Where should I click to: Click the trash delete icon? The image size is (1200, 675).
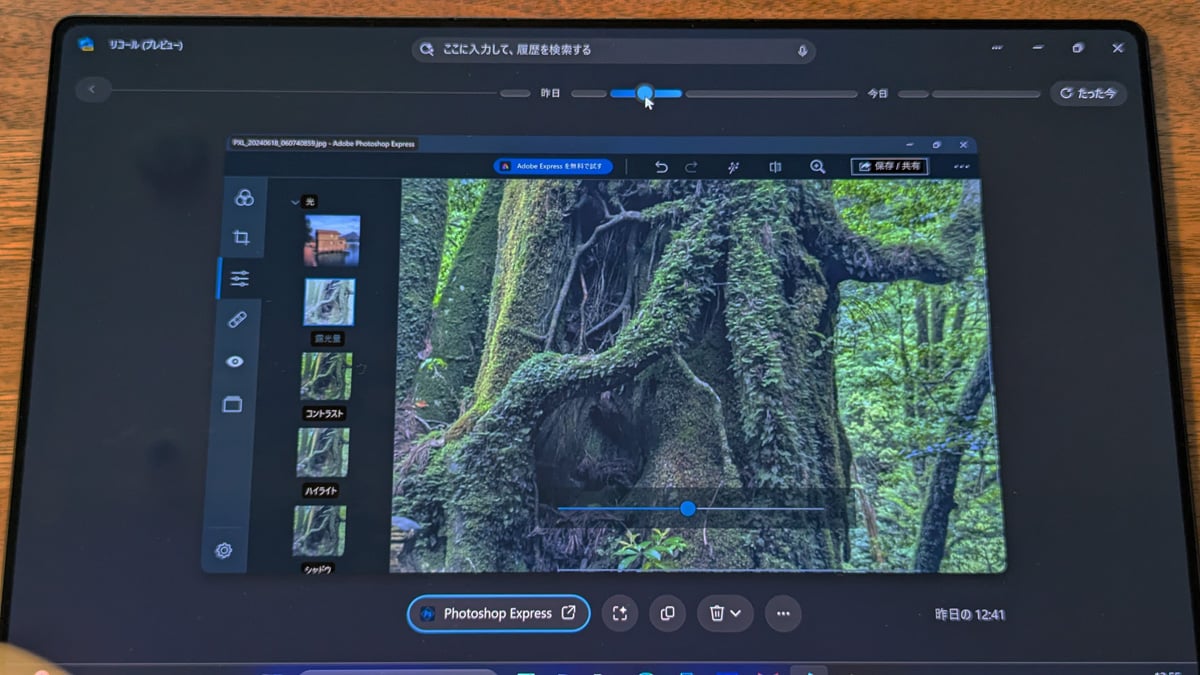click(x=717, y=613)
